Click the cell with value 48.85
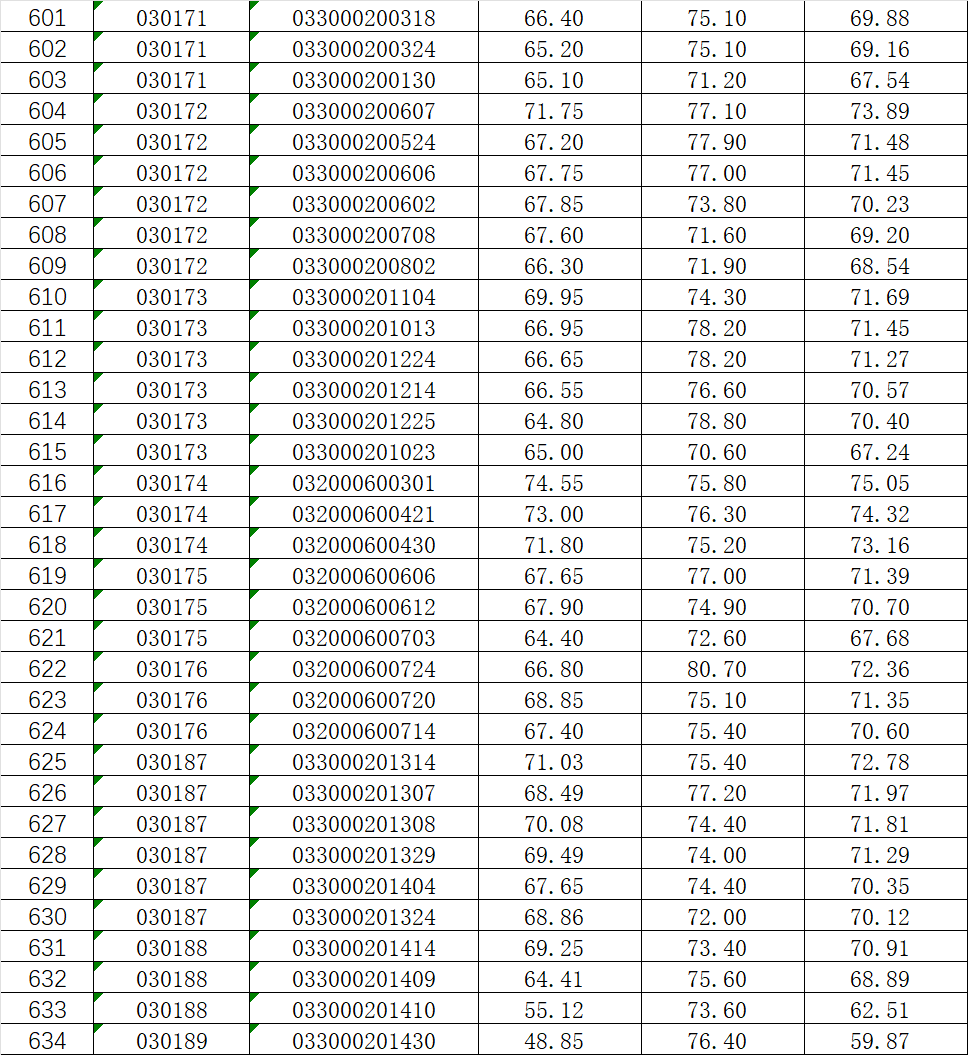Screen dimensions: 968x1055 tap(553, 1041)
